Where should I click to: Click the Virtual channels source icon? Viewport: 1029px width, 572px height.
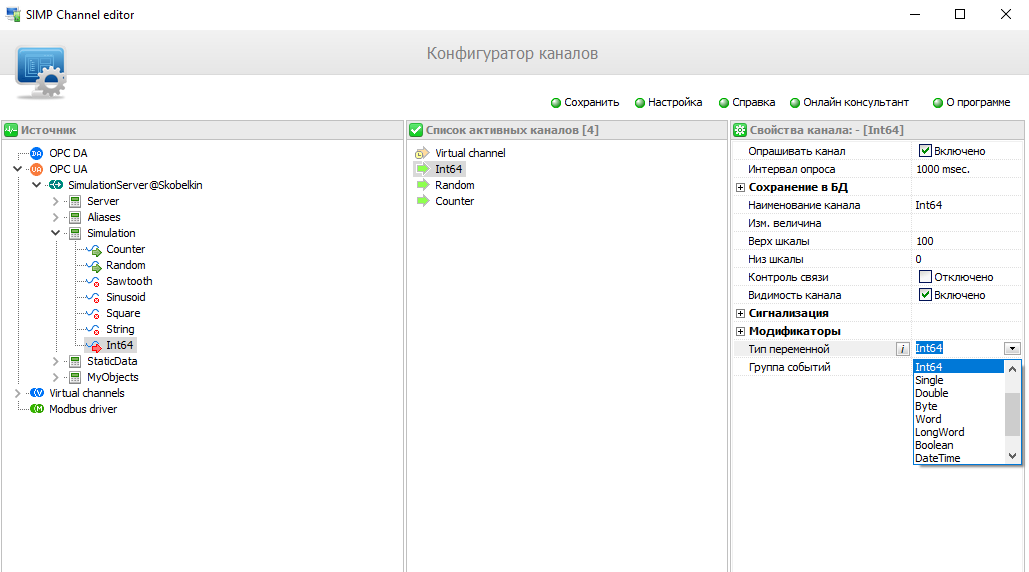(x=37, y=393)
